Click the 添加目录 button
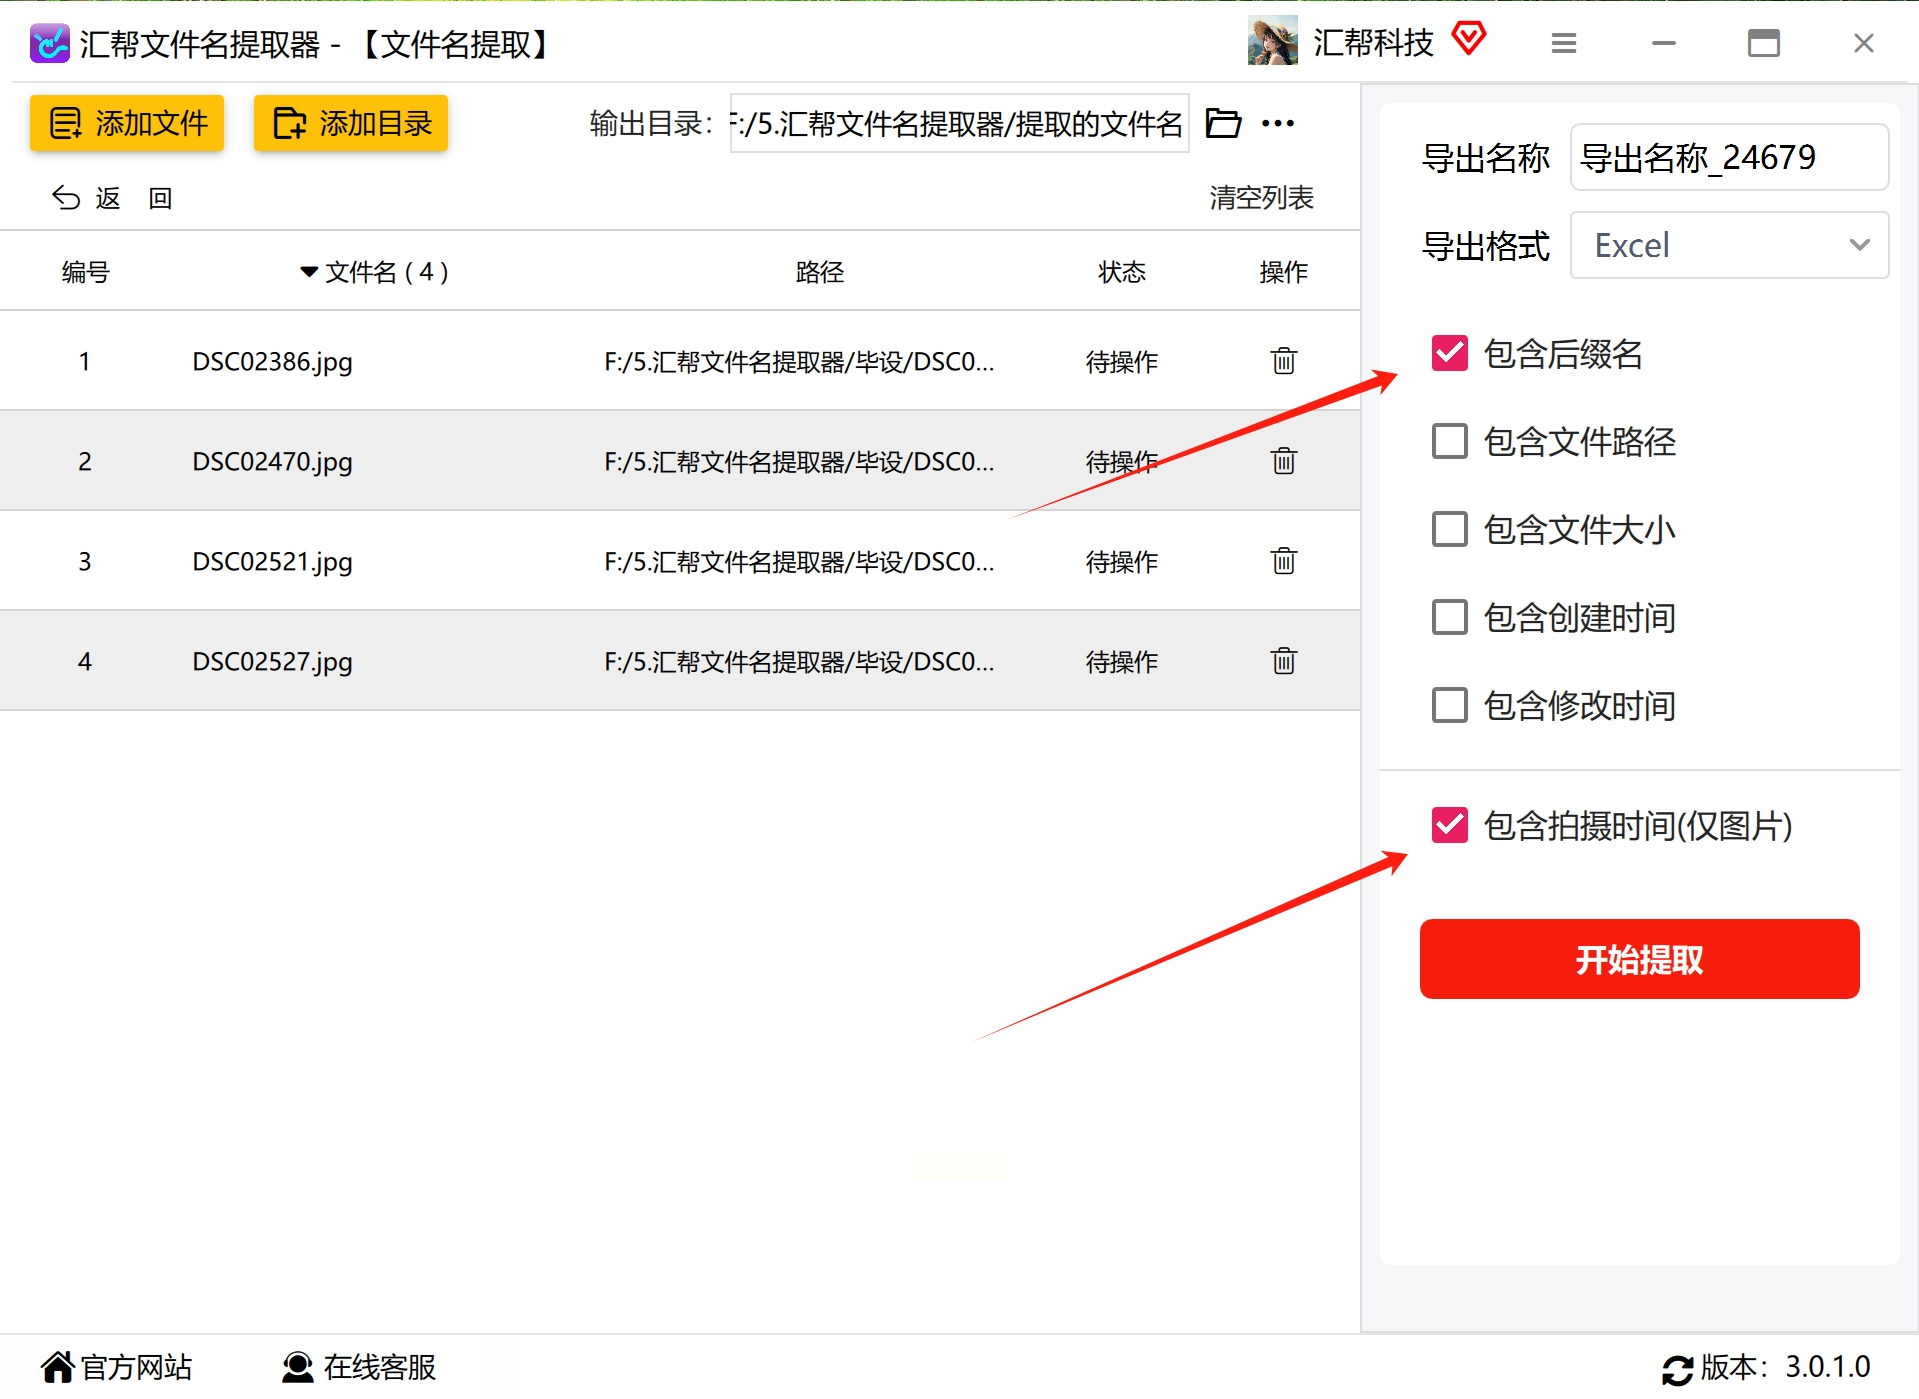1919x1399 pixels. click(351, 123)
